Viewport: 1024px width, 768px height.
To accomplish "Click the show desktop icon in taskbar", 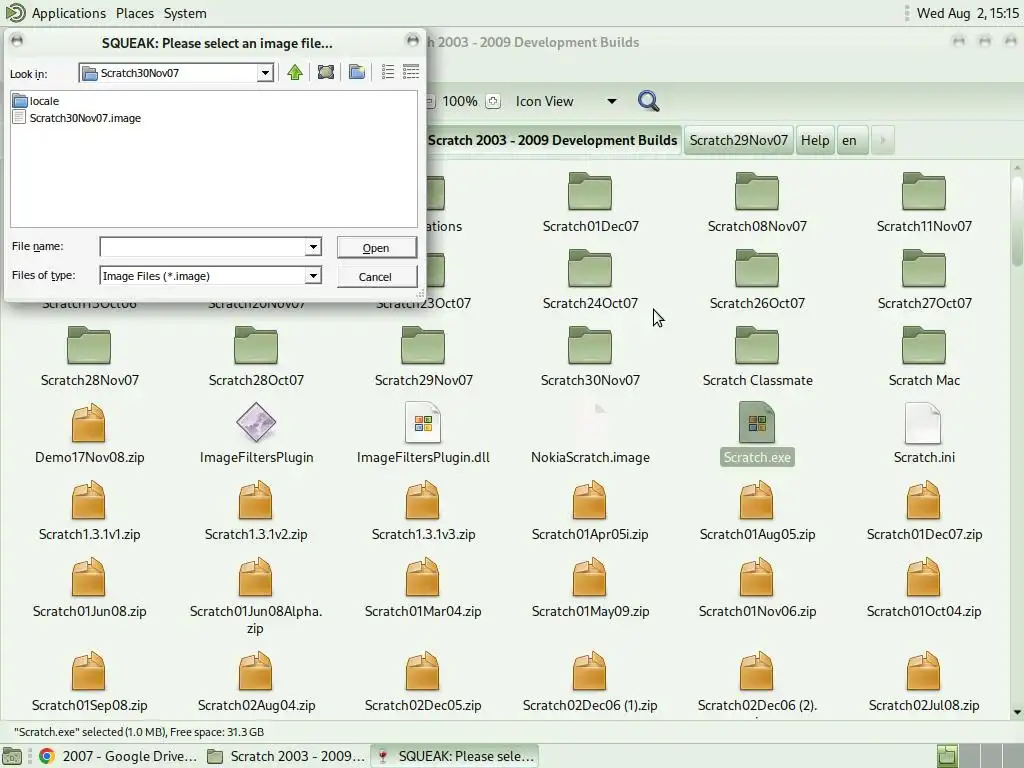I will (x=12, y=756).
